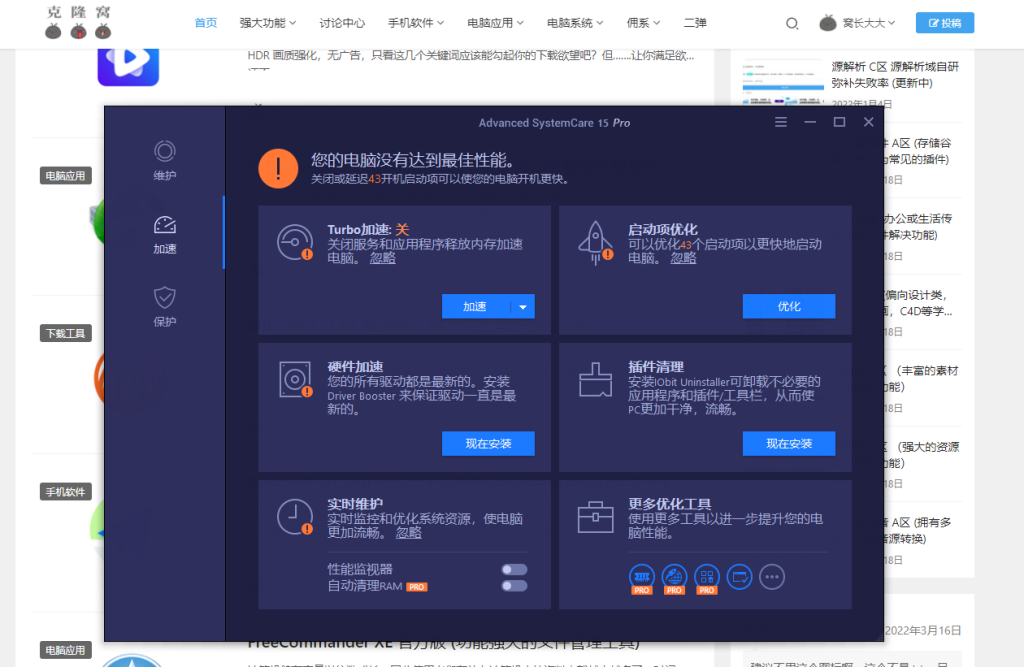Viewport: 1024px width, 667px height.
Task: Close the Advanced SystemCare window
Action: [869, 122]
